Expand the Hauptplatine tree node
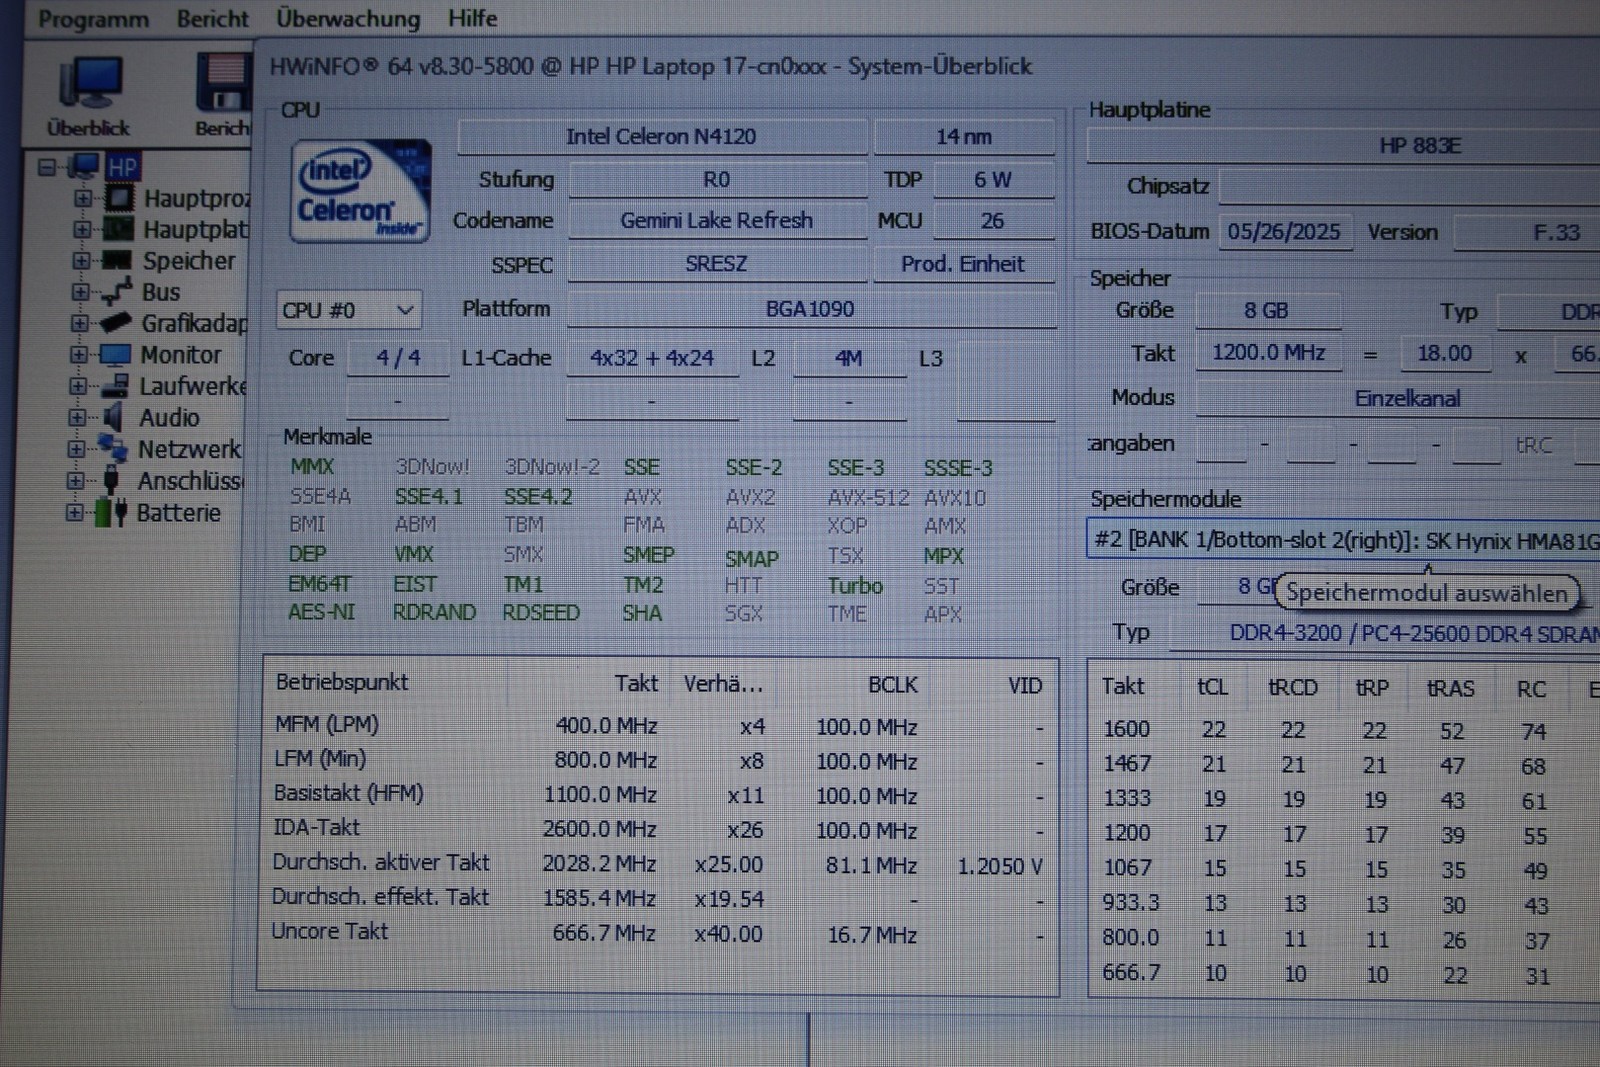This screenshot has width=1600, height=1067. click(x=82, y=229)
